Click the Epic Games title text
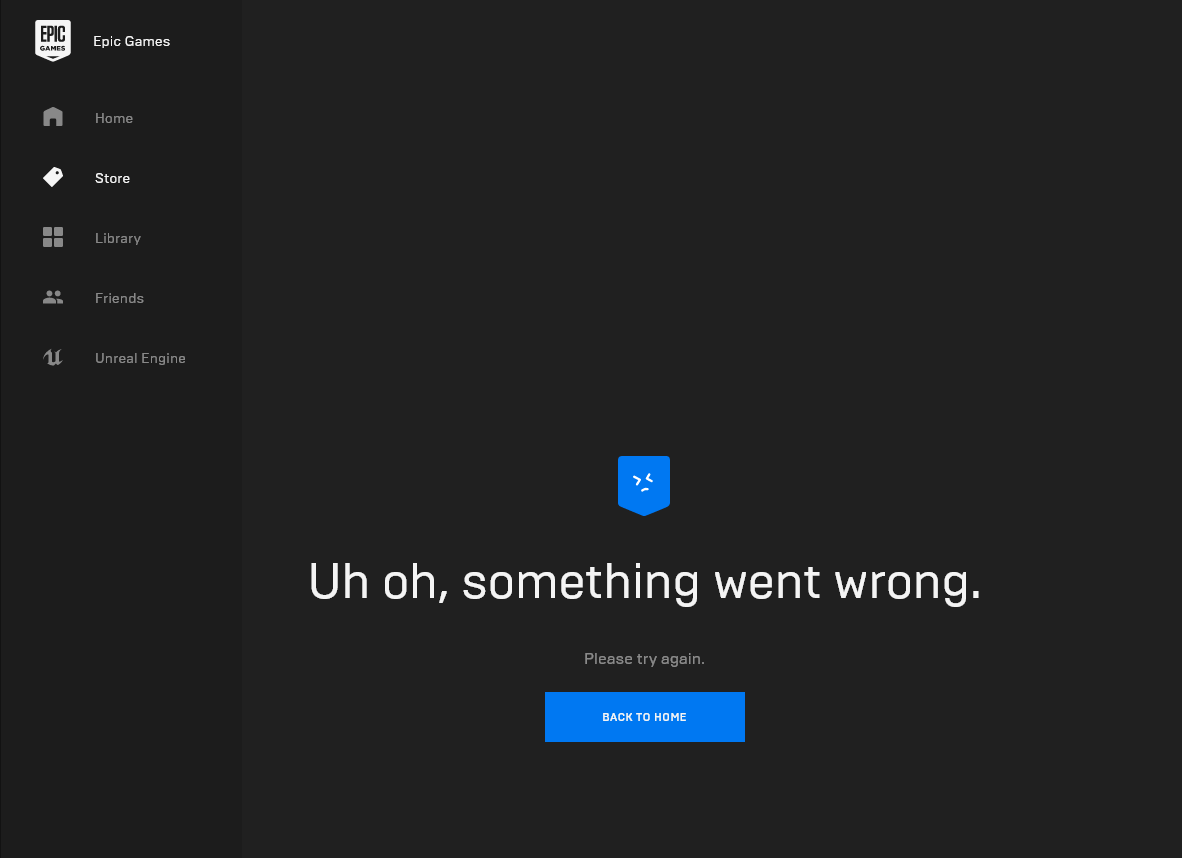Image resolution: width=1182 pixels, height=858 pixels. [131, 41]
